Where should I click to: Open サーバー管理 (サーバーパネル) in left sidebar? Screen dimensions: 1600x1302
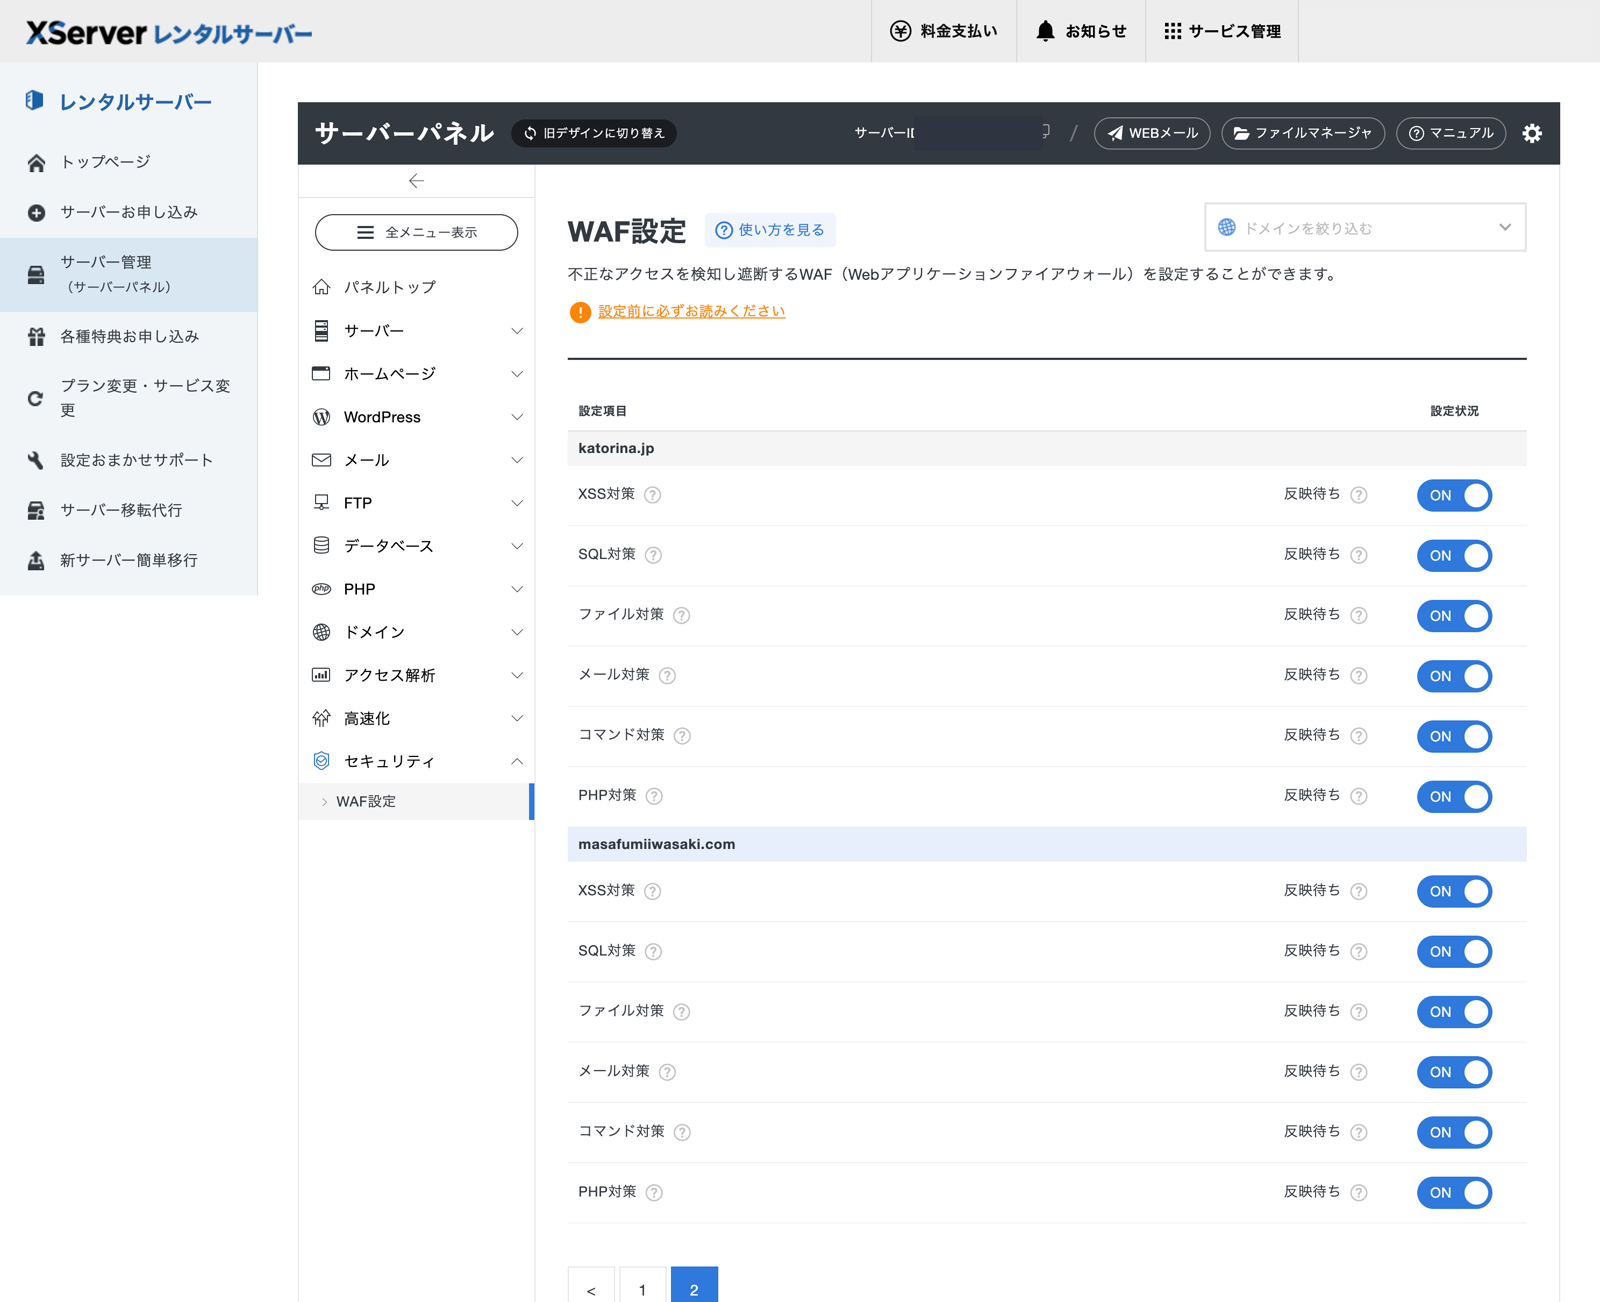[129, 274]
